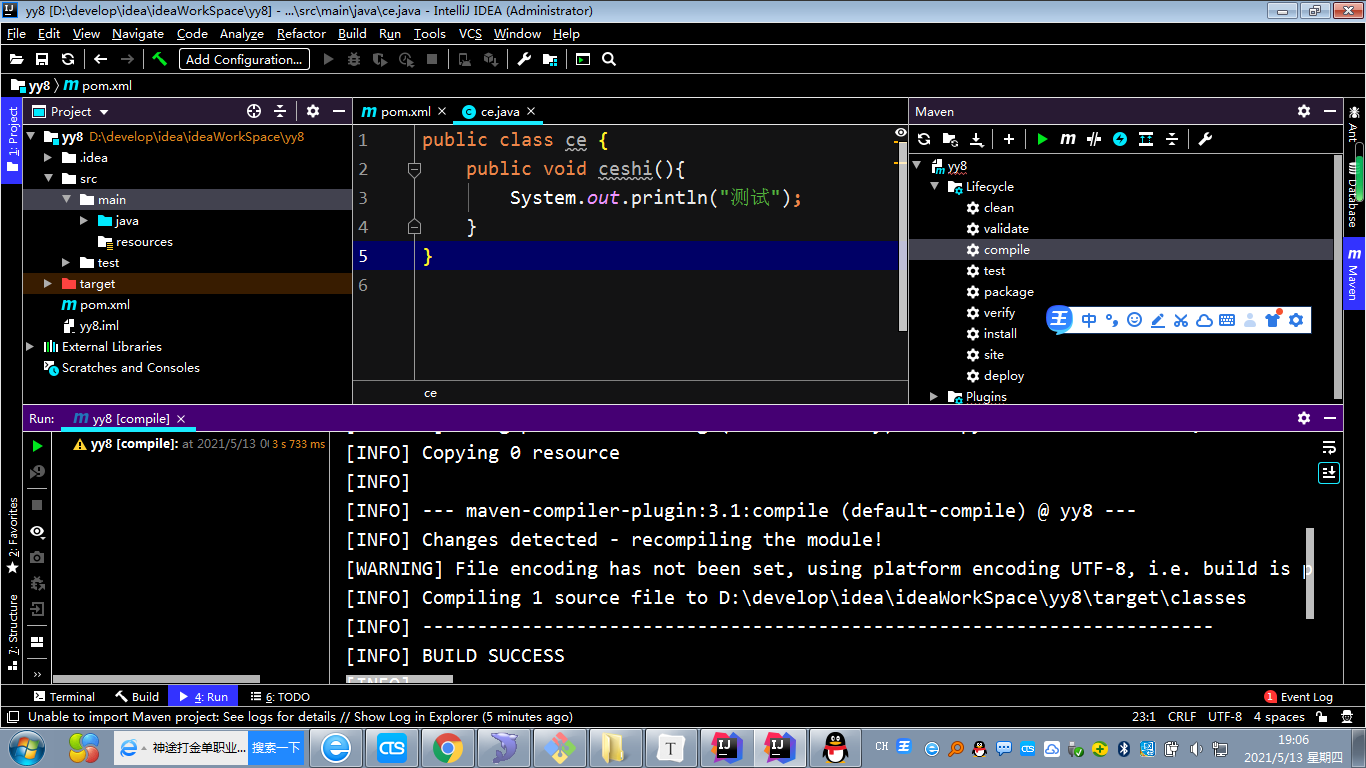Open Project panel gear options
Image resolution: width=1366 pixels, height=768 pixels.
[313, 111]
